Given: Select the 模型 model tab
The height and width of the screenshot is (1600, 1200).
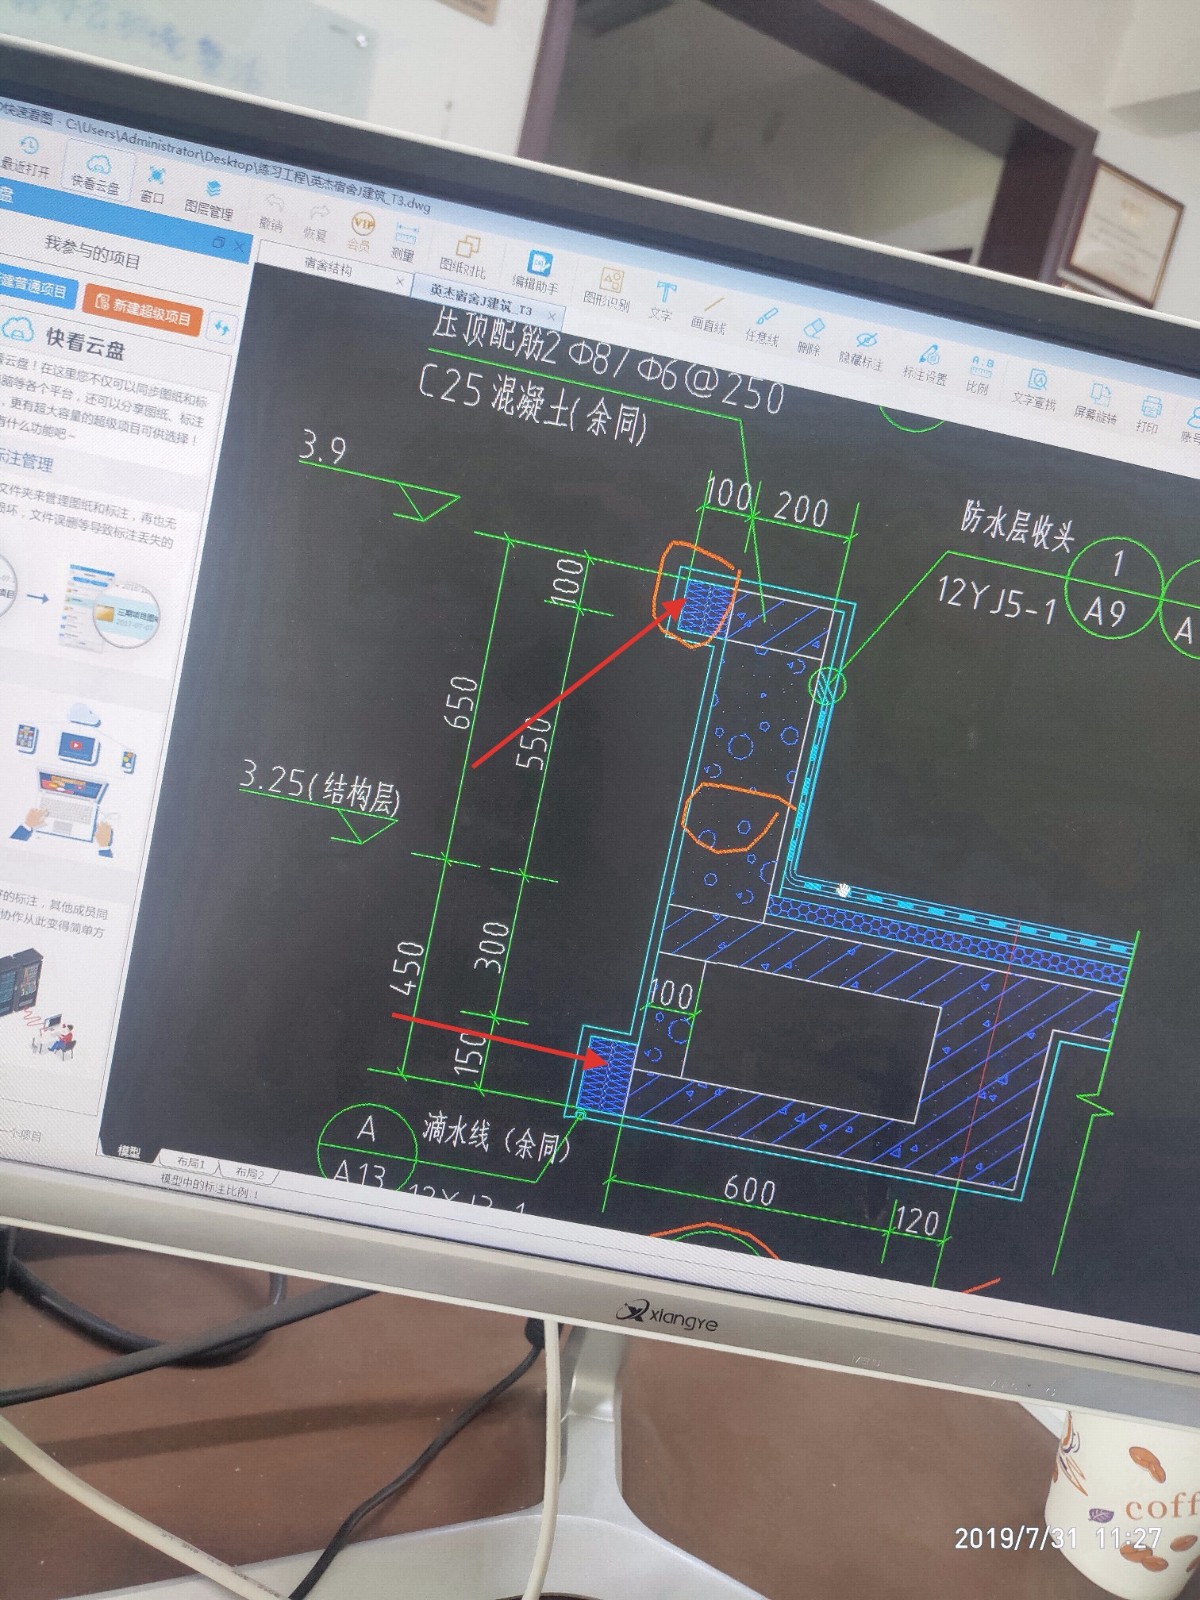Looking at the screenshot, I should [129, 1151].
